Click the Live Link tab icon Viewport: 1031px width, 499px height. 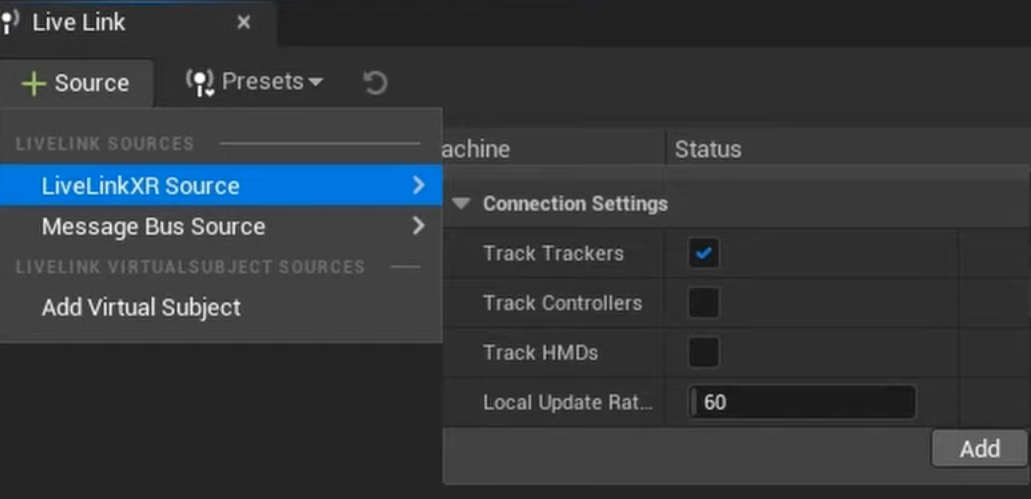[x=11, y=22]
